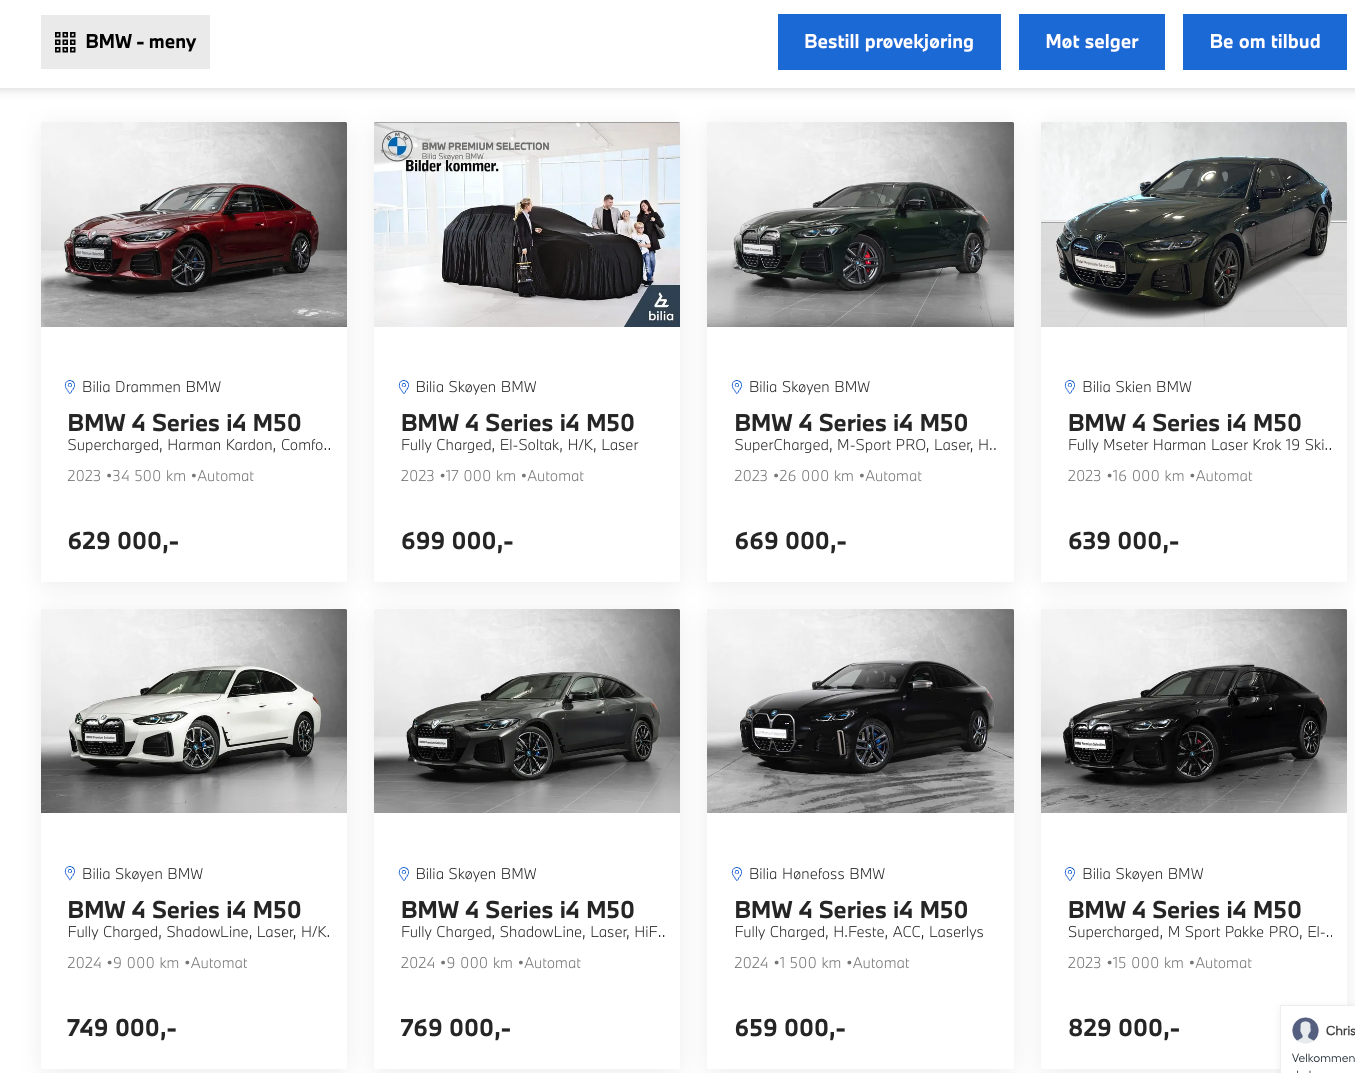Click the price 659 000,-
The width and height of the screenshot is (1355, 1073).
tap(790, 1028)
